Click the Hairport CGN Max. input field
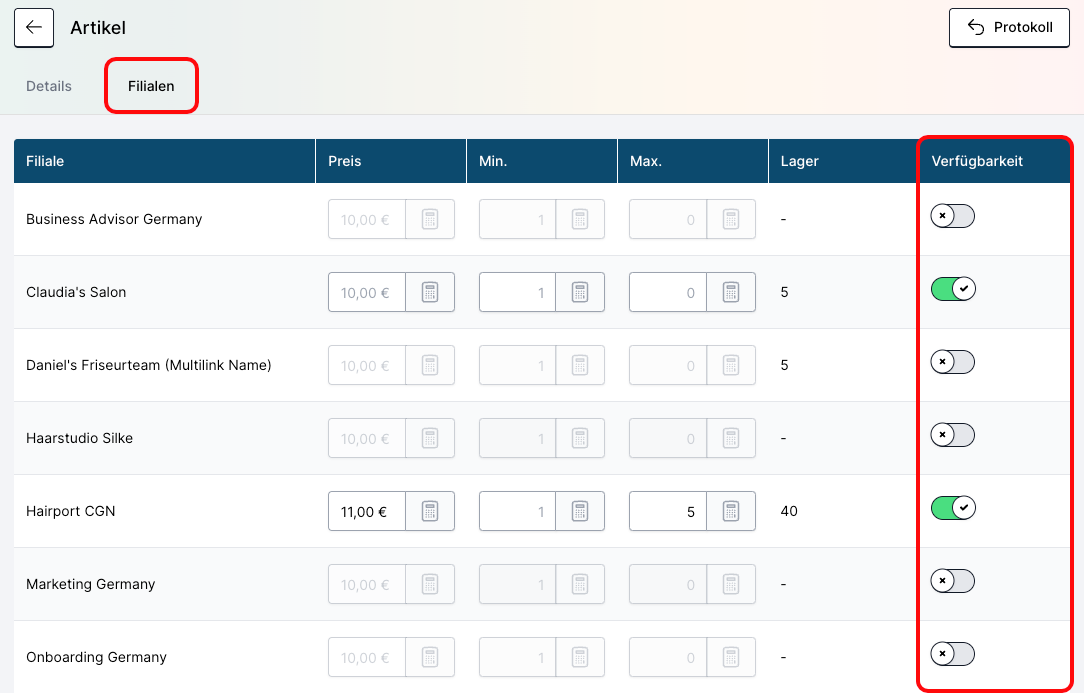Screen dimensions: 1084x693 coord(667,512)
